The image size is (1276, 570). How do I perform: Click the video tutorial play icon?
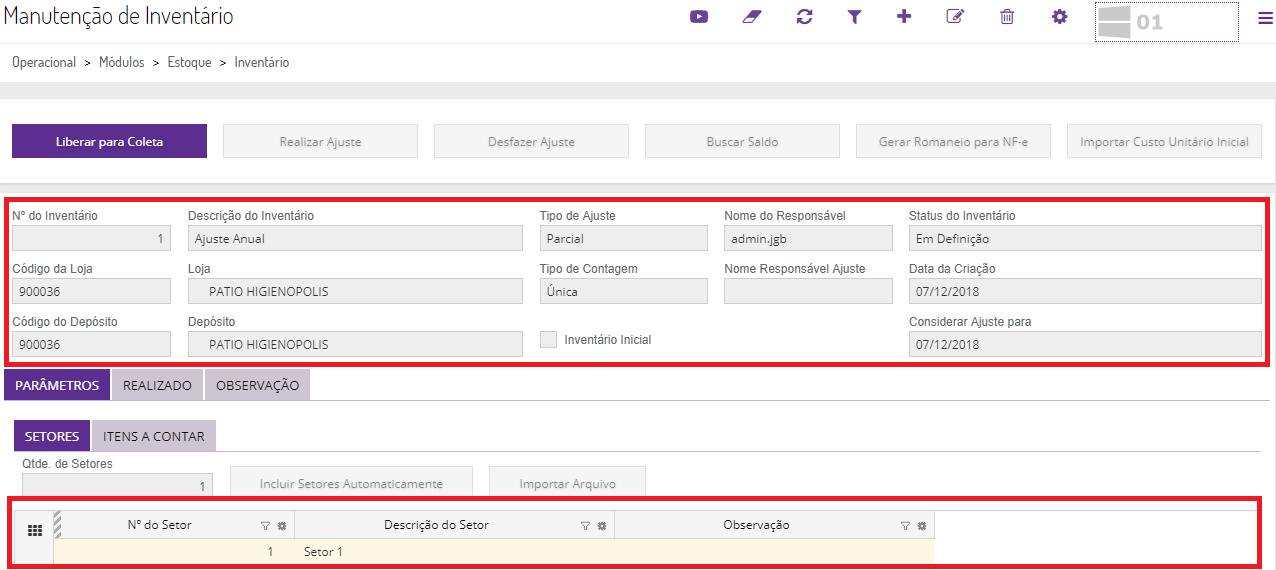click(x=699, y=17)
